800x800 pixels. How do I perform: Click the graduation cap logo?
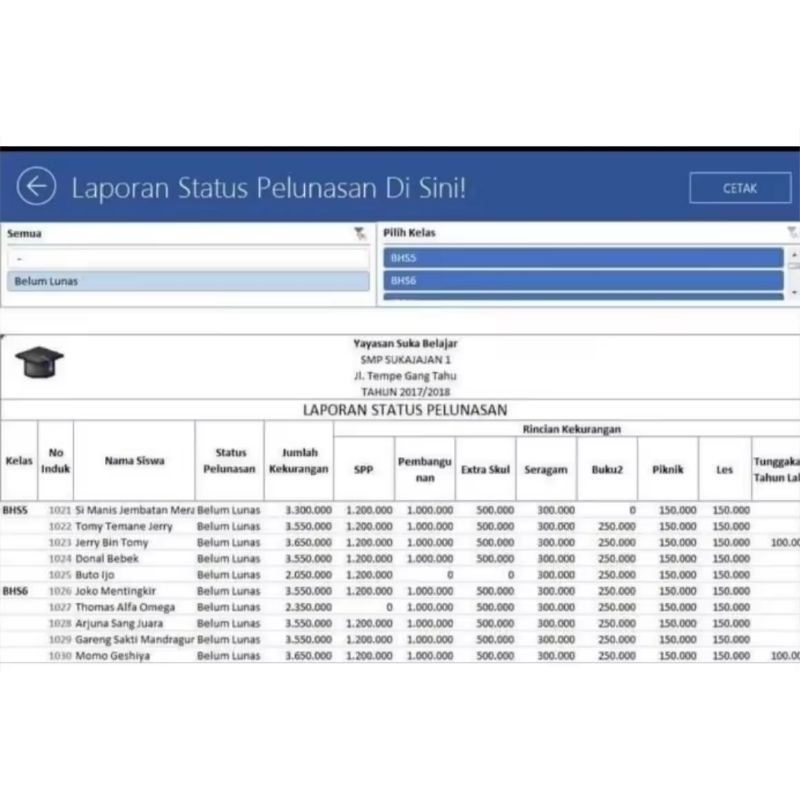pyautogui.click(x=39, y=362)
